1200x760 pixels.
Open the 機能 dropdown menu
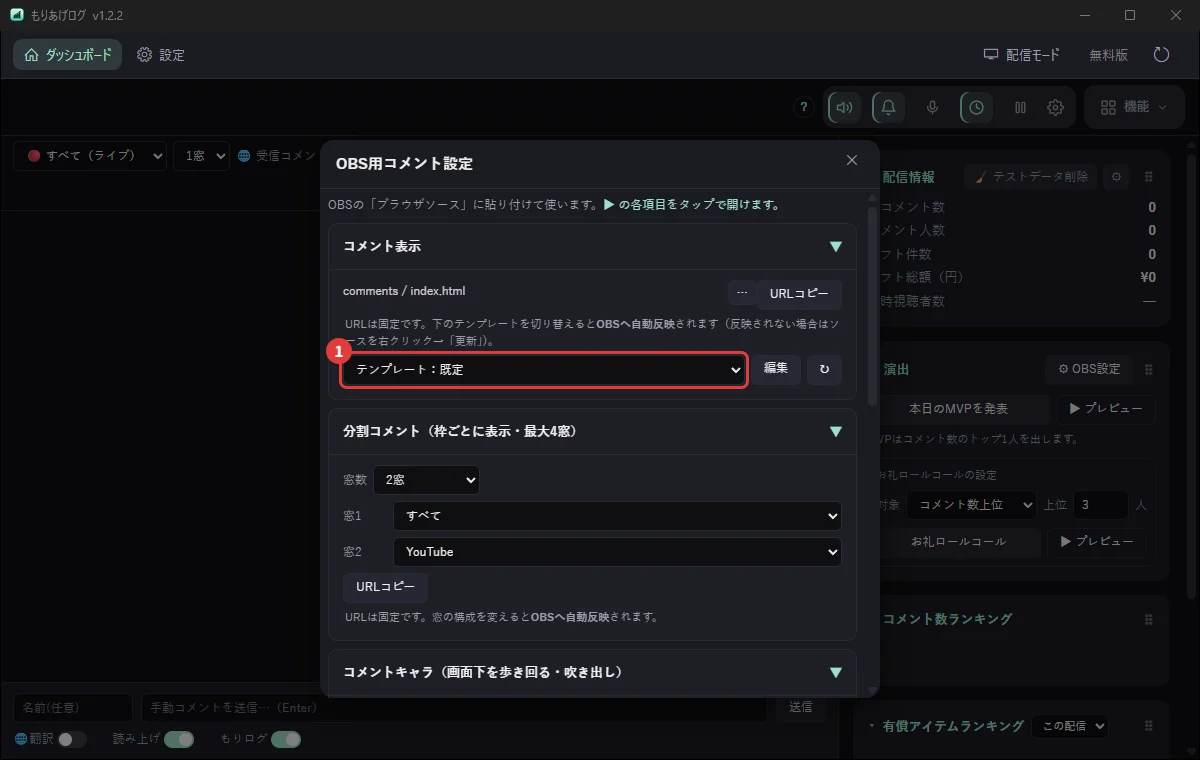point(1134,107)
